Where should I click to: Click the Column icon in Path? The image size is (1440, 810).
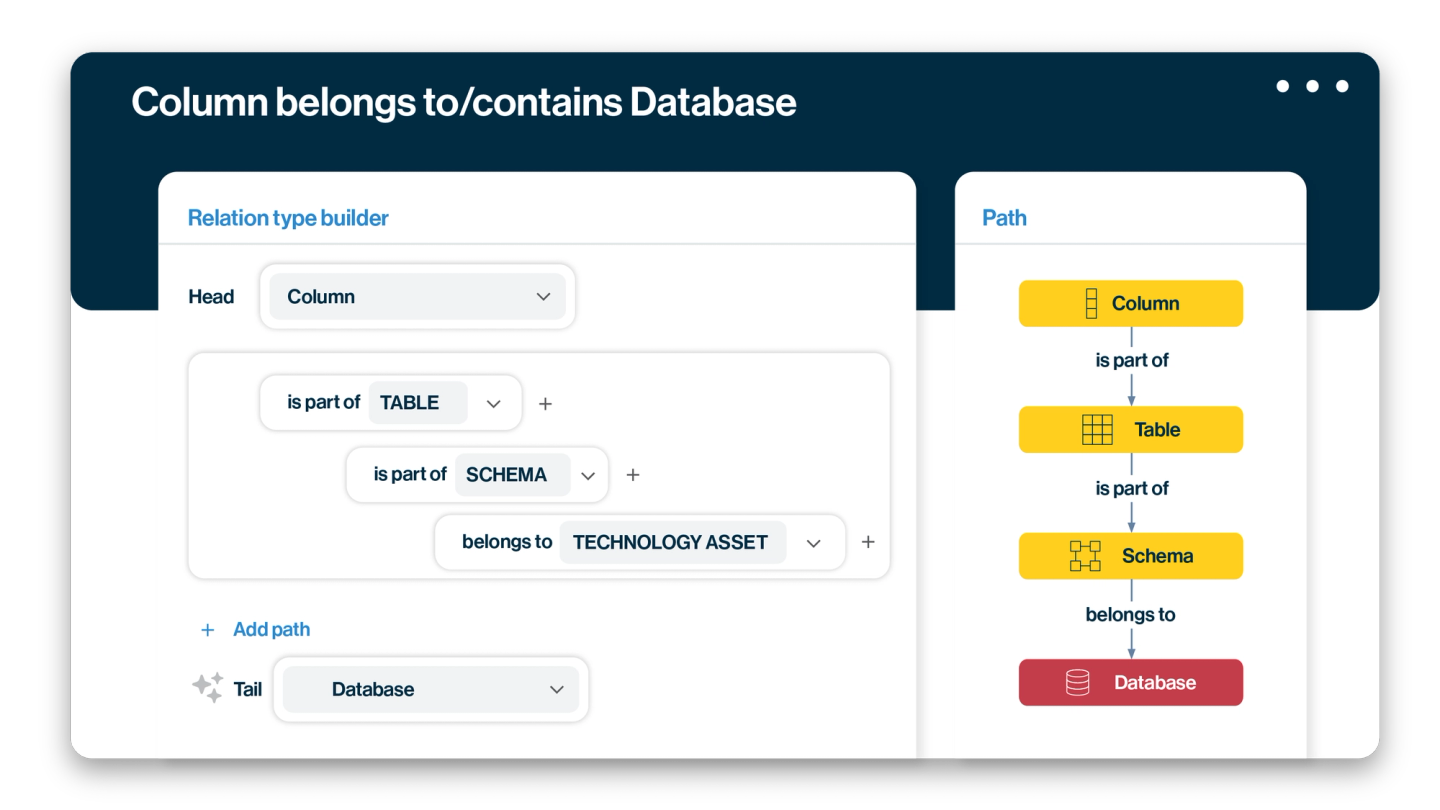(1091, 303)
